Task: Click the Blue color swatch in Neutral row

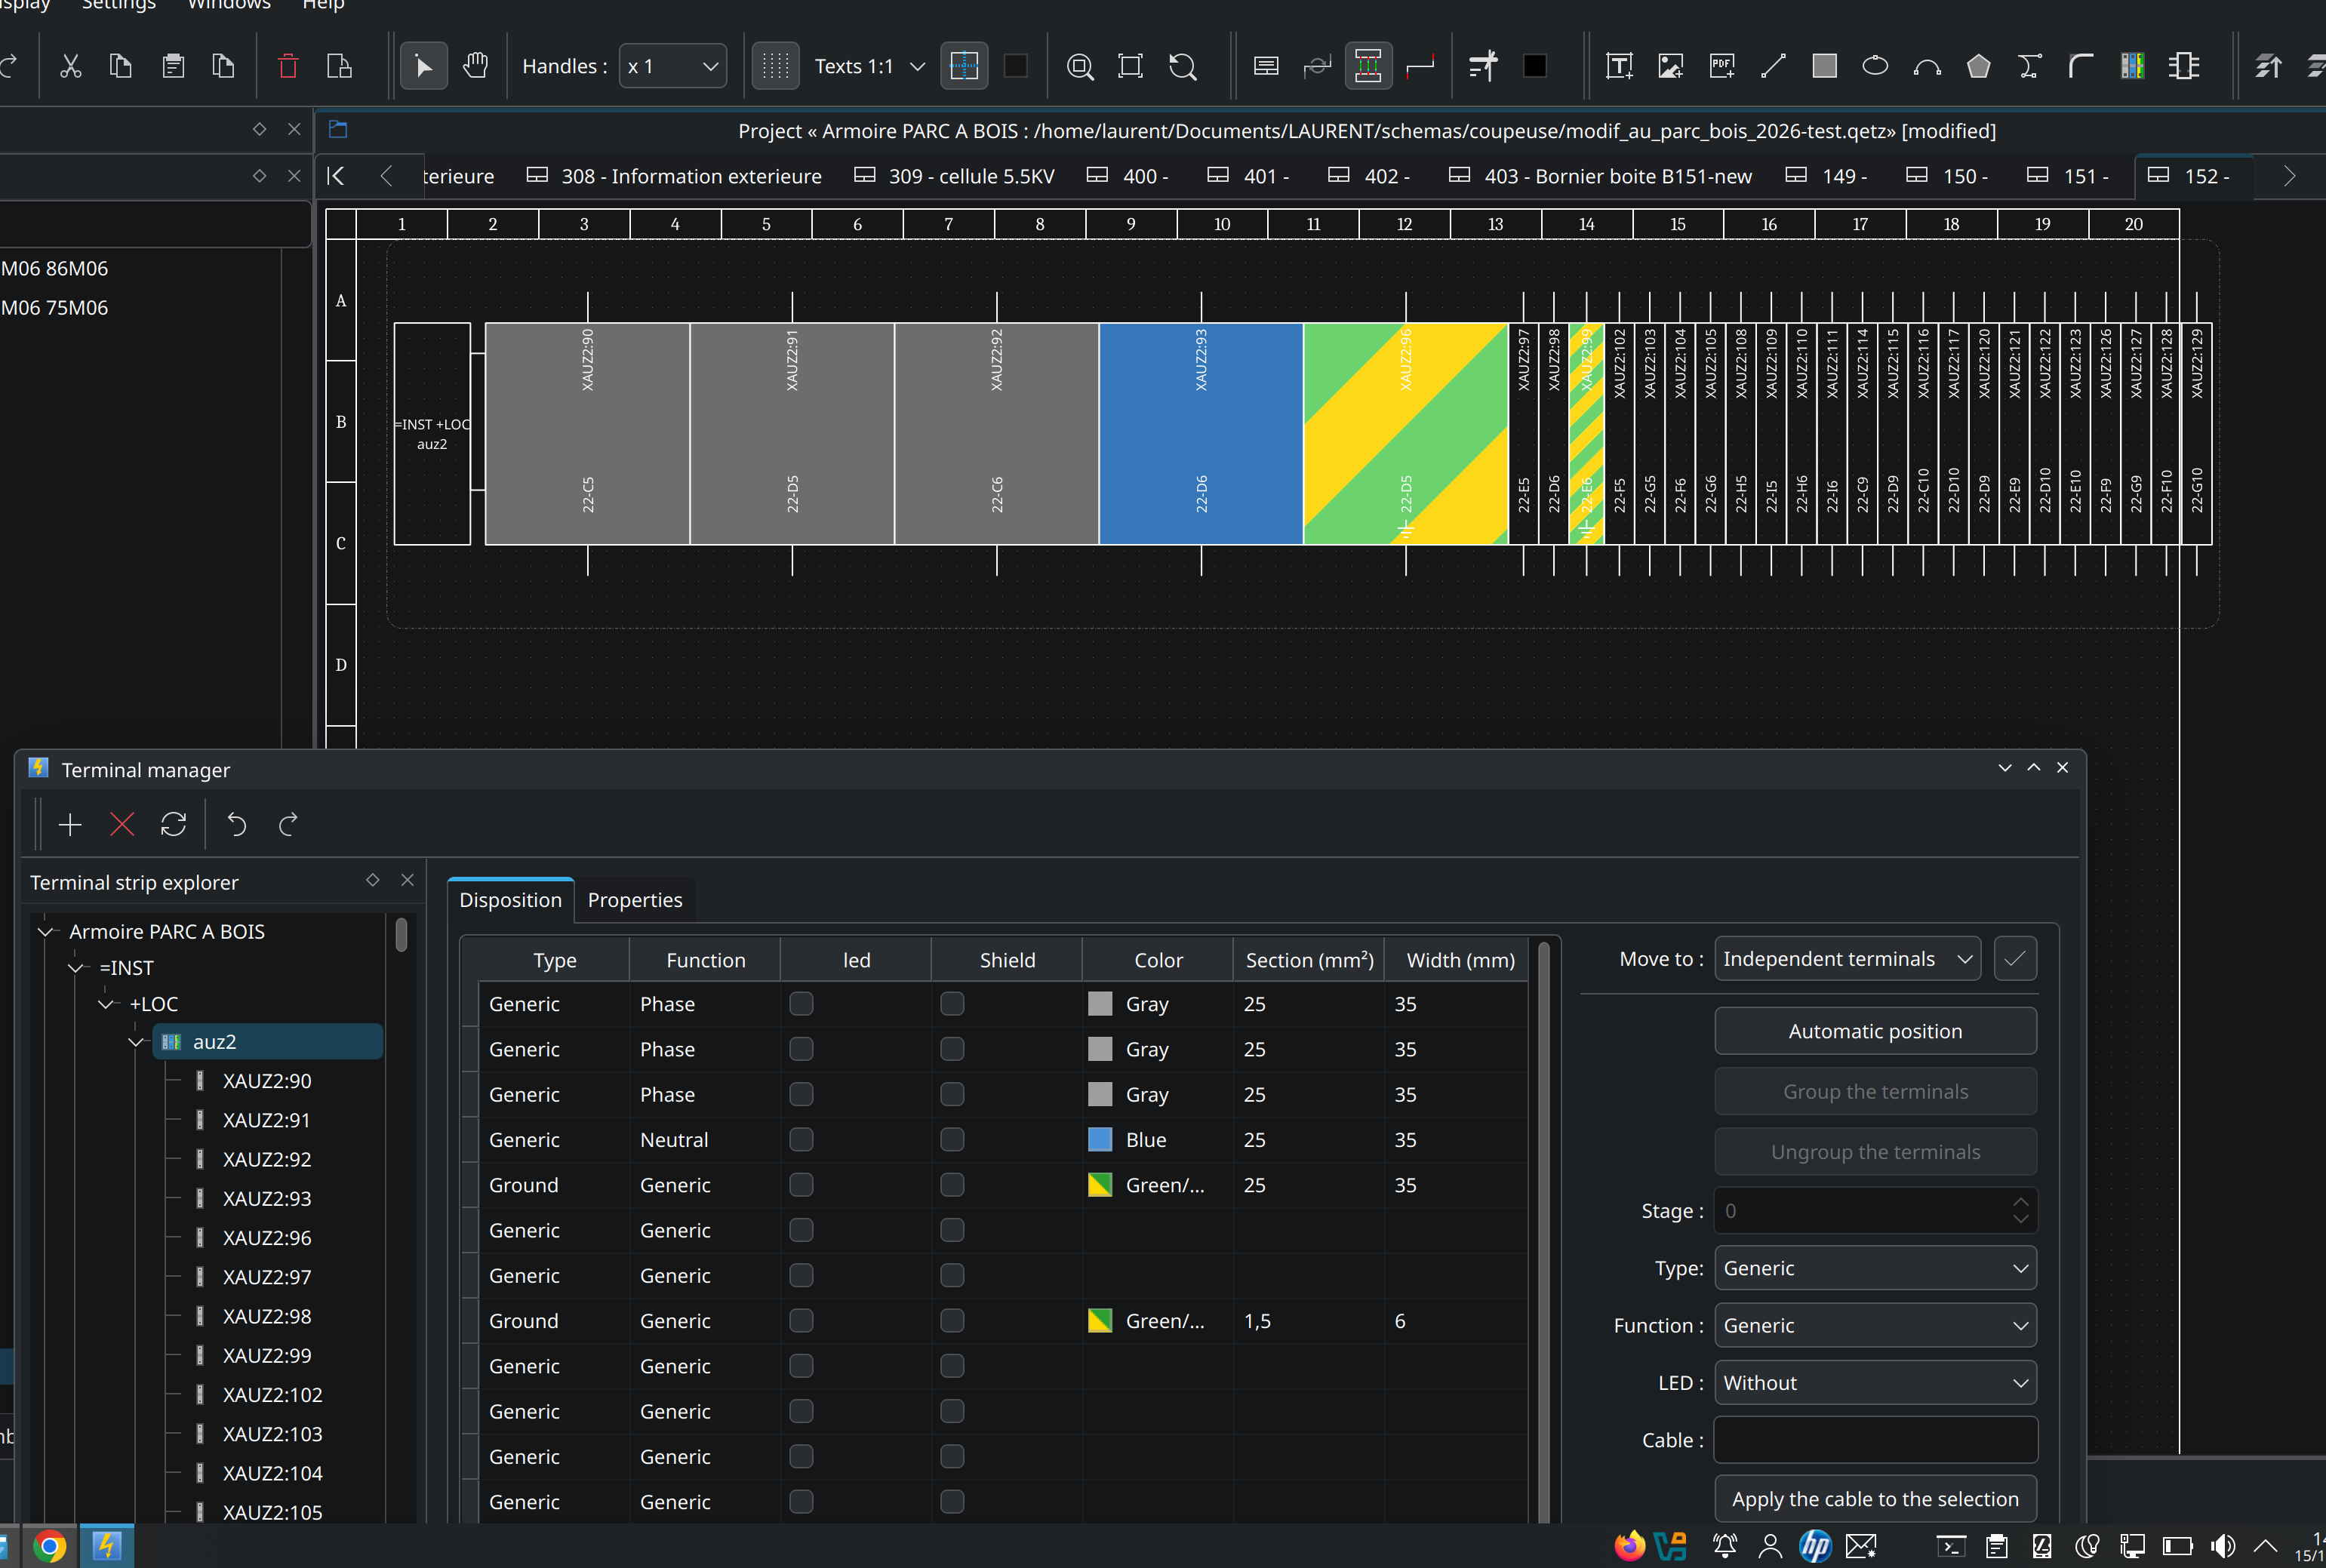Action: (x=1100, y=1139)
